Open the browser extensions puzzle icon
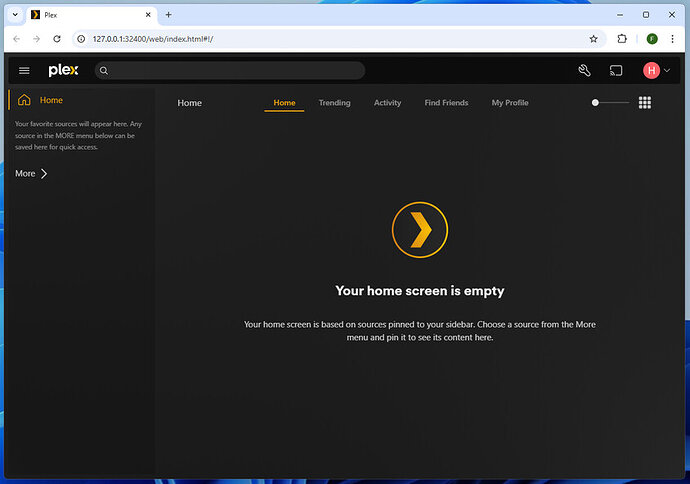 [622, 39]
